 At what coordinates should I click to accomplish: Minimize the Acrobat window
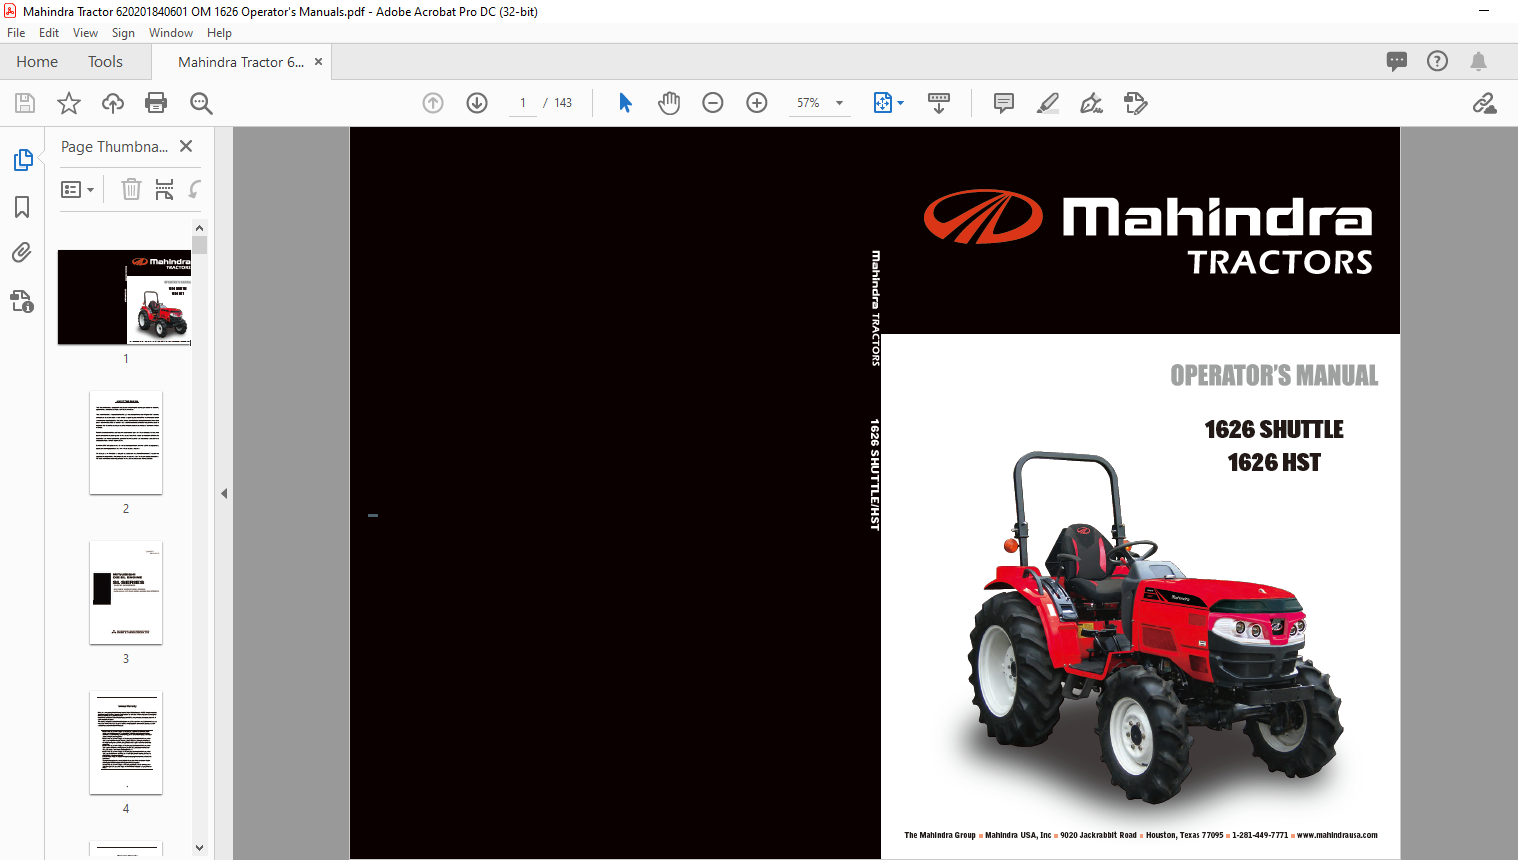[1484, 11]
